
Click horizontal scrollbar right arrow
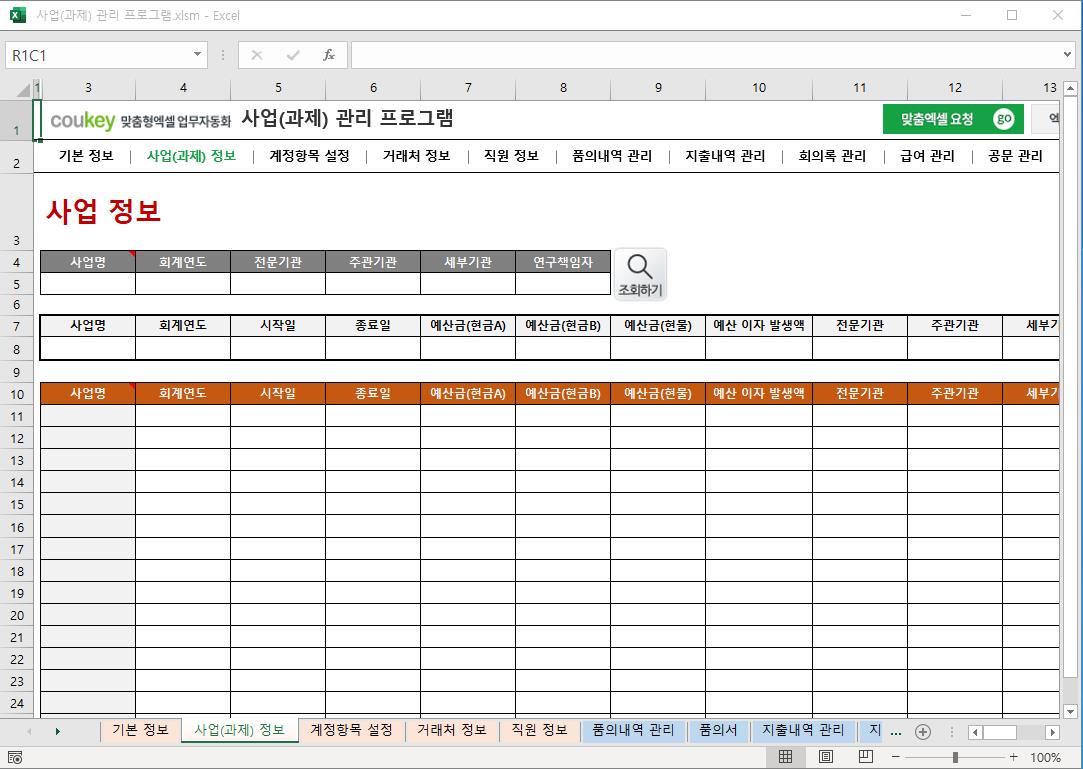[x=1053, y=732]
